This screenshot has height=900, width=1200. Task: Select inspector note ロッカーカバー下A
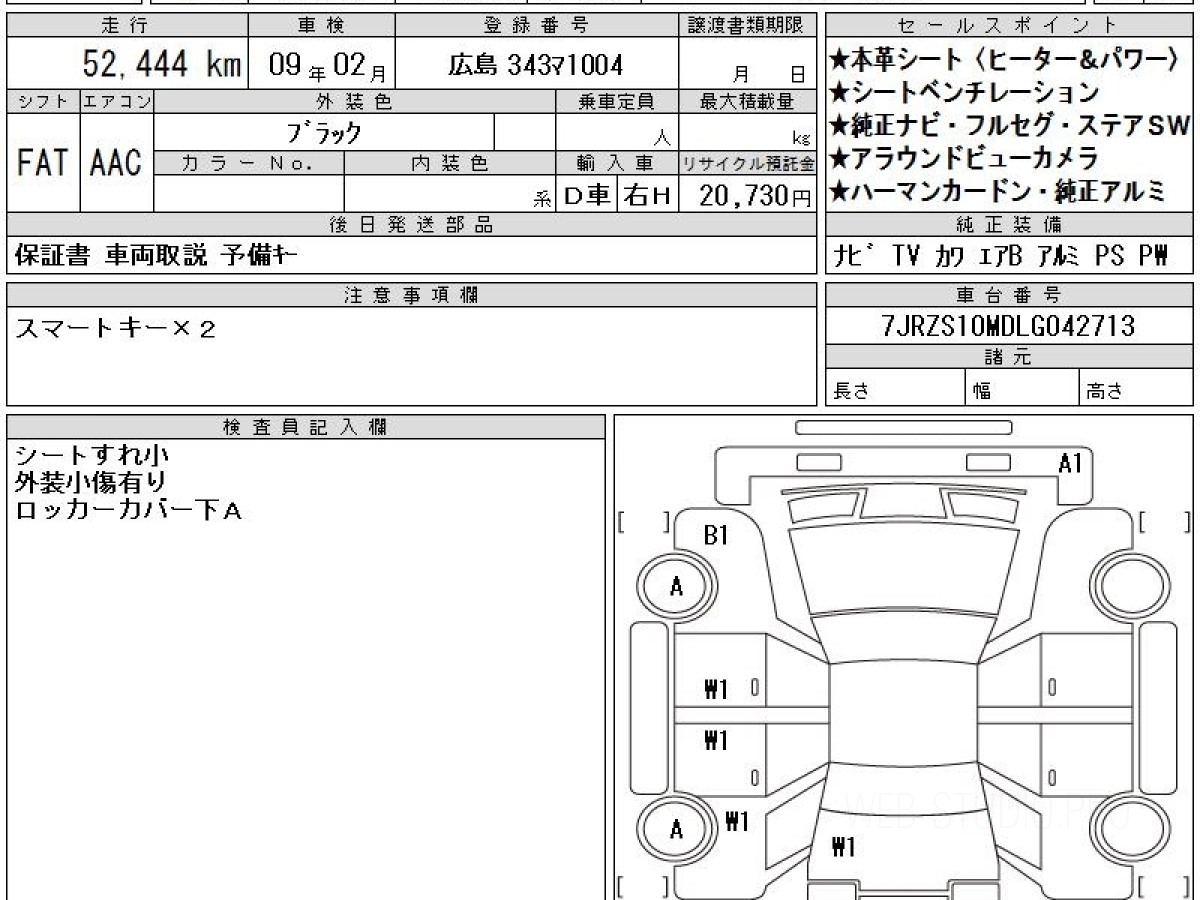point(129,510)
